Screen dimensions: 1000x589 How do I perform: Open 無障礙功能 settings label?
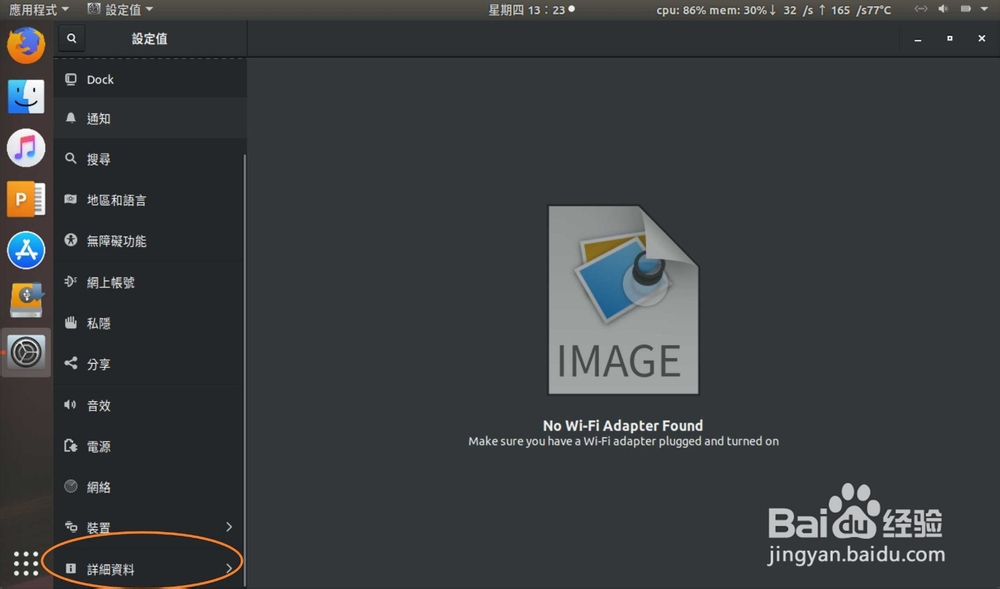(x=116, y=241)
